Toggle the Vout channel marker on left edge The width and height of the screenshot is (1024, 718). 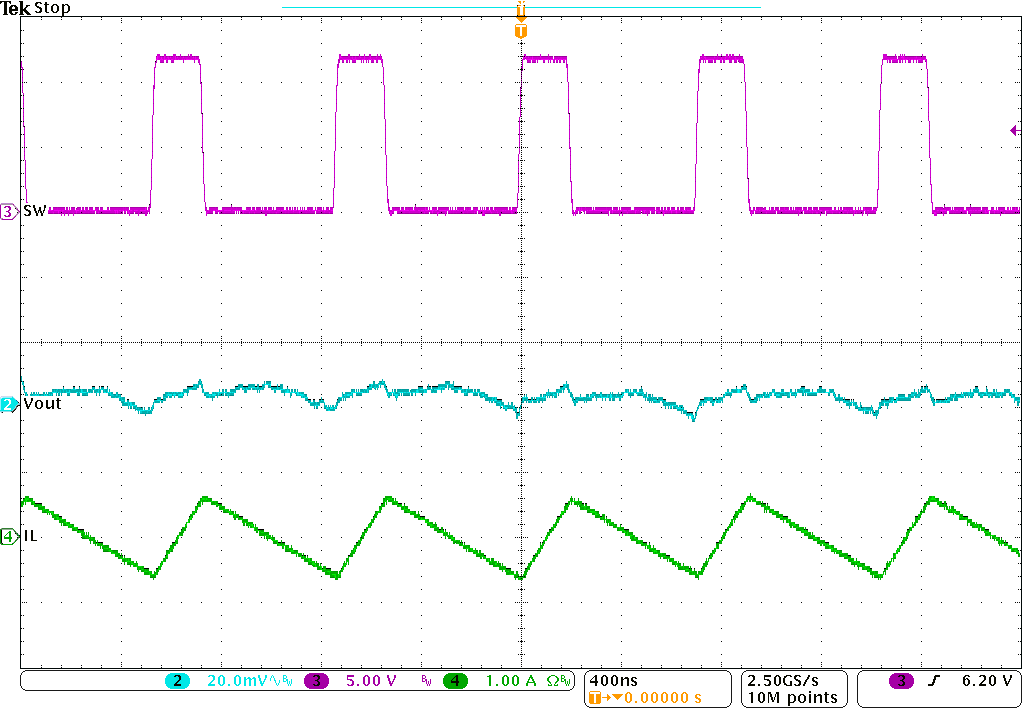pos(6,402)
